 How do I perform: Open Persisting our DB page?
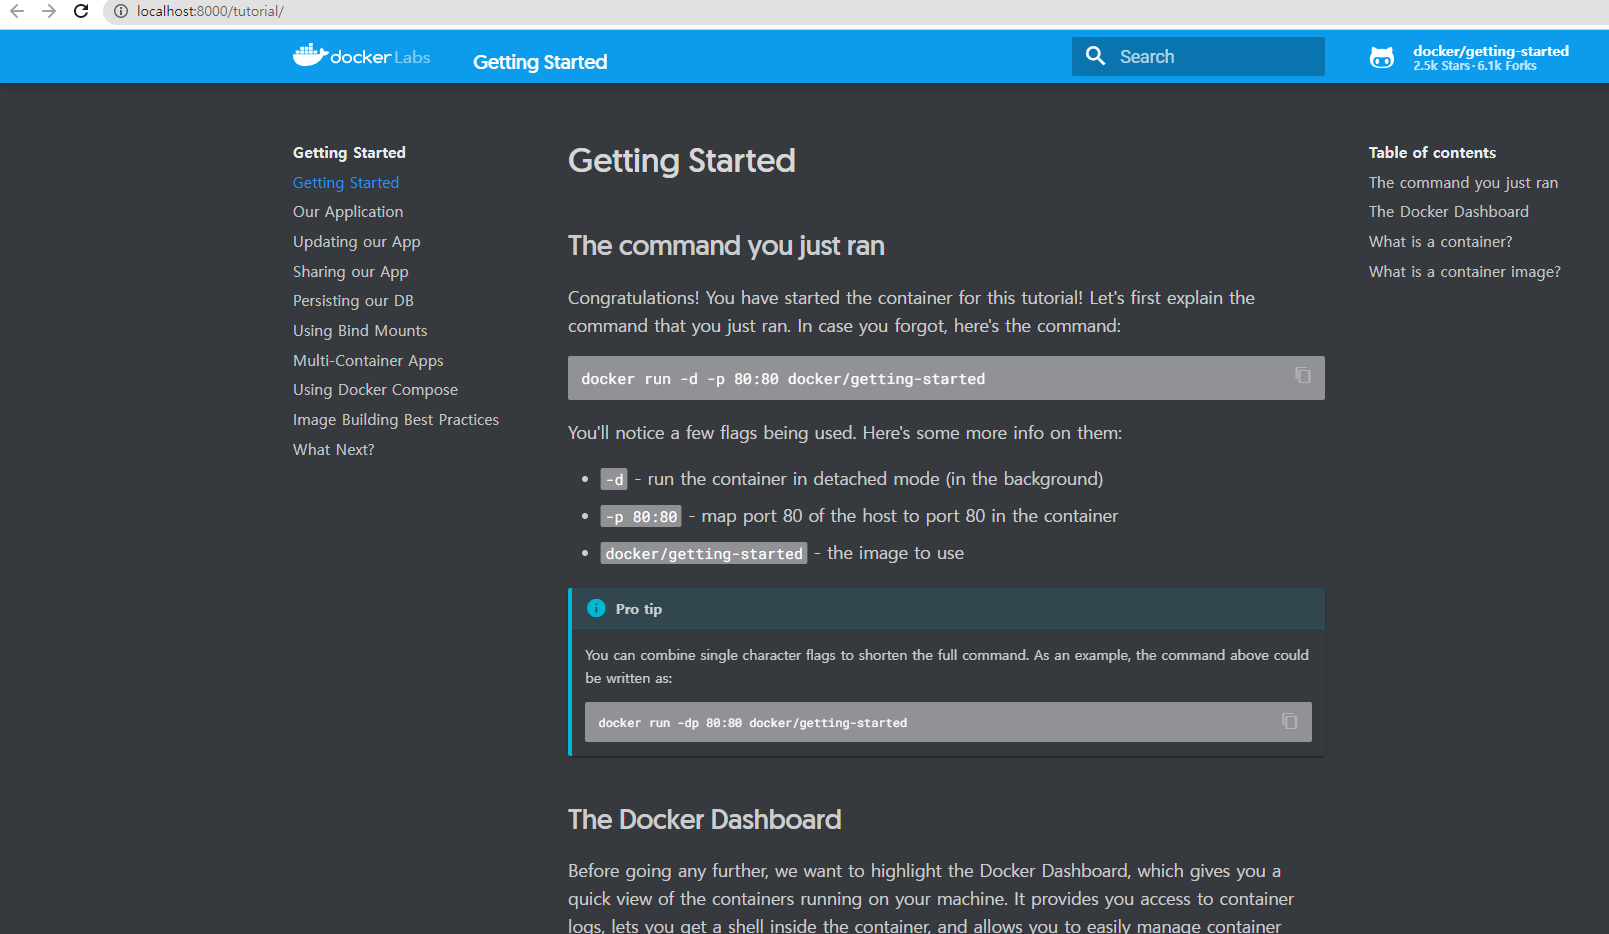click(x=353, y=301)
